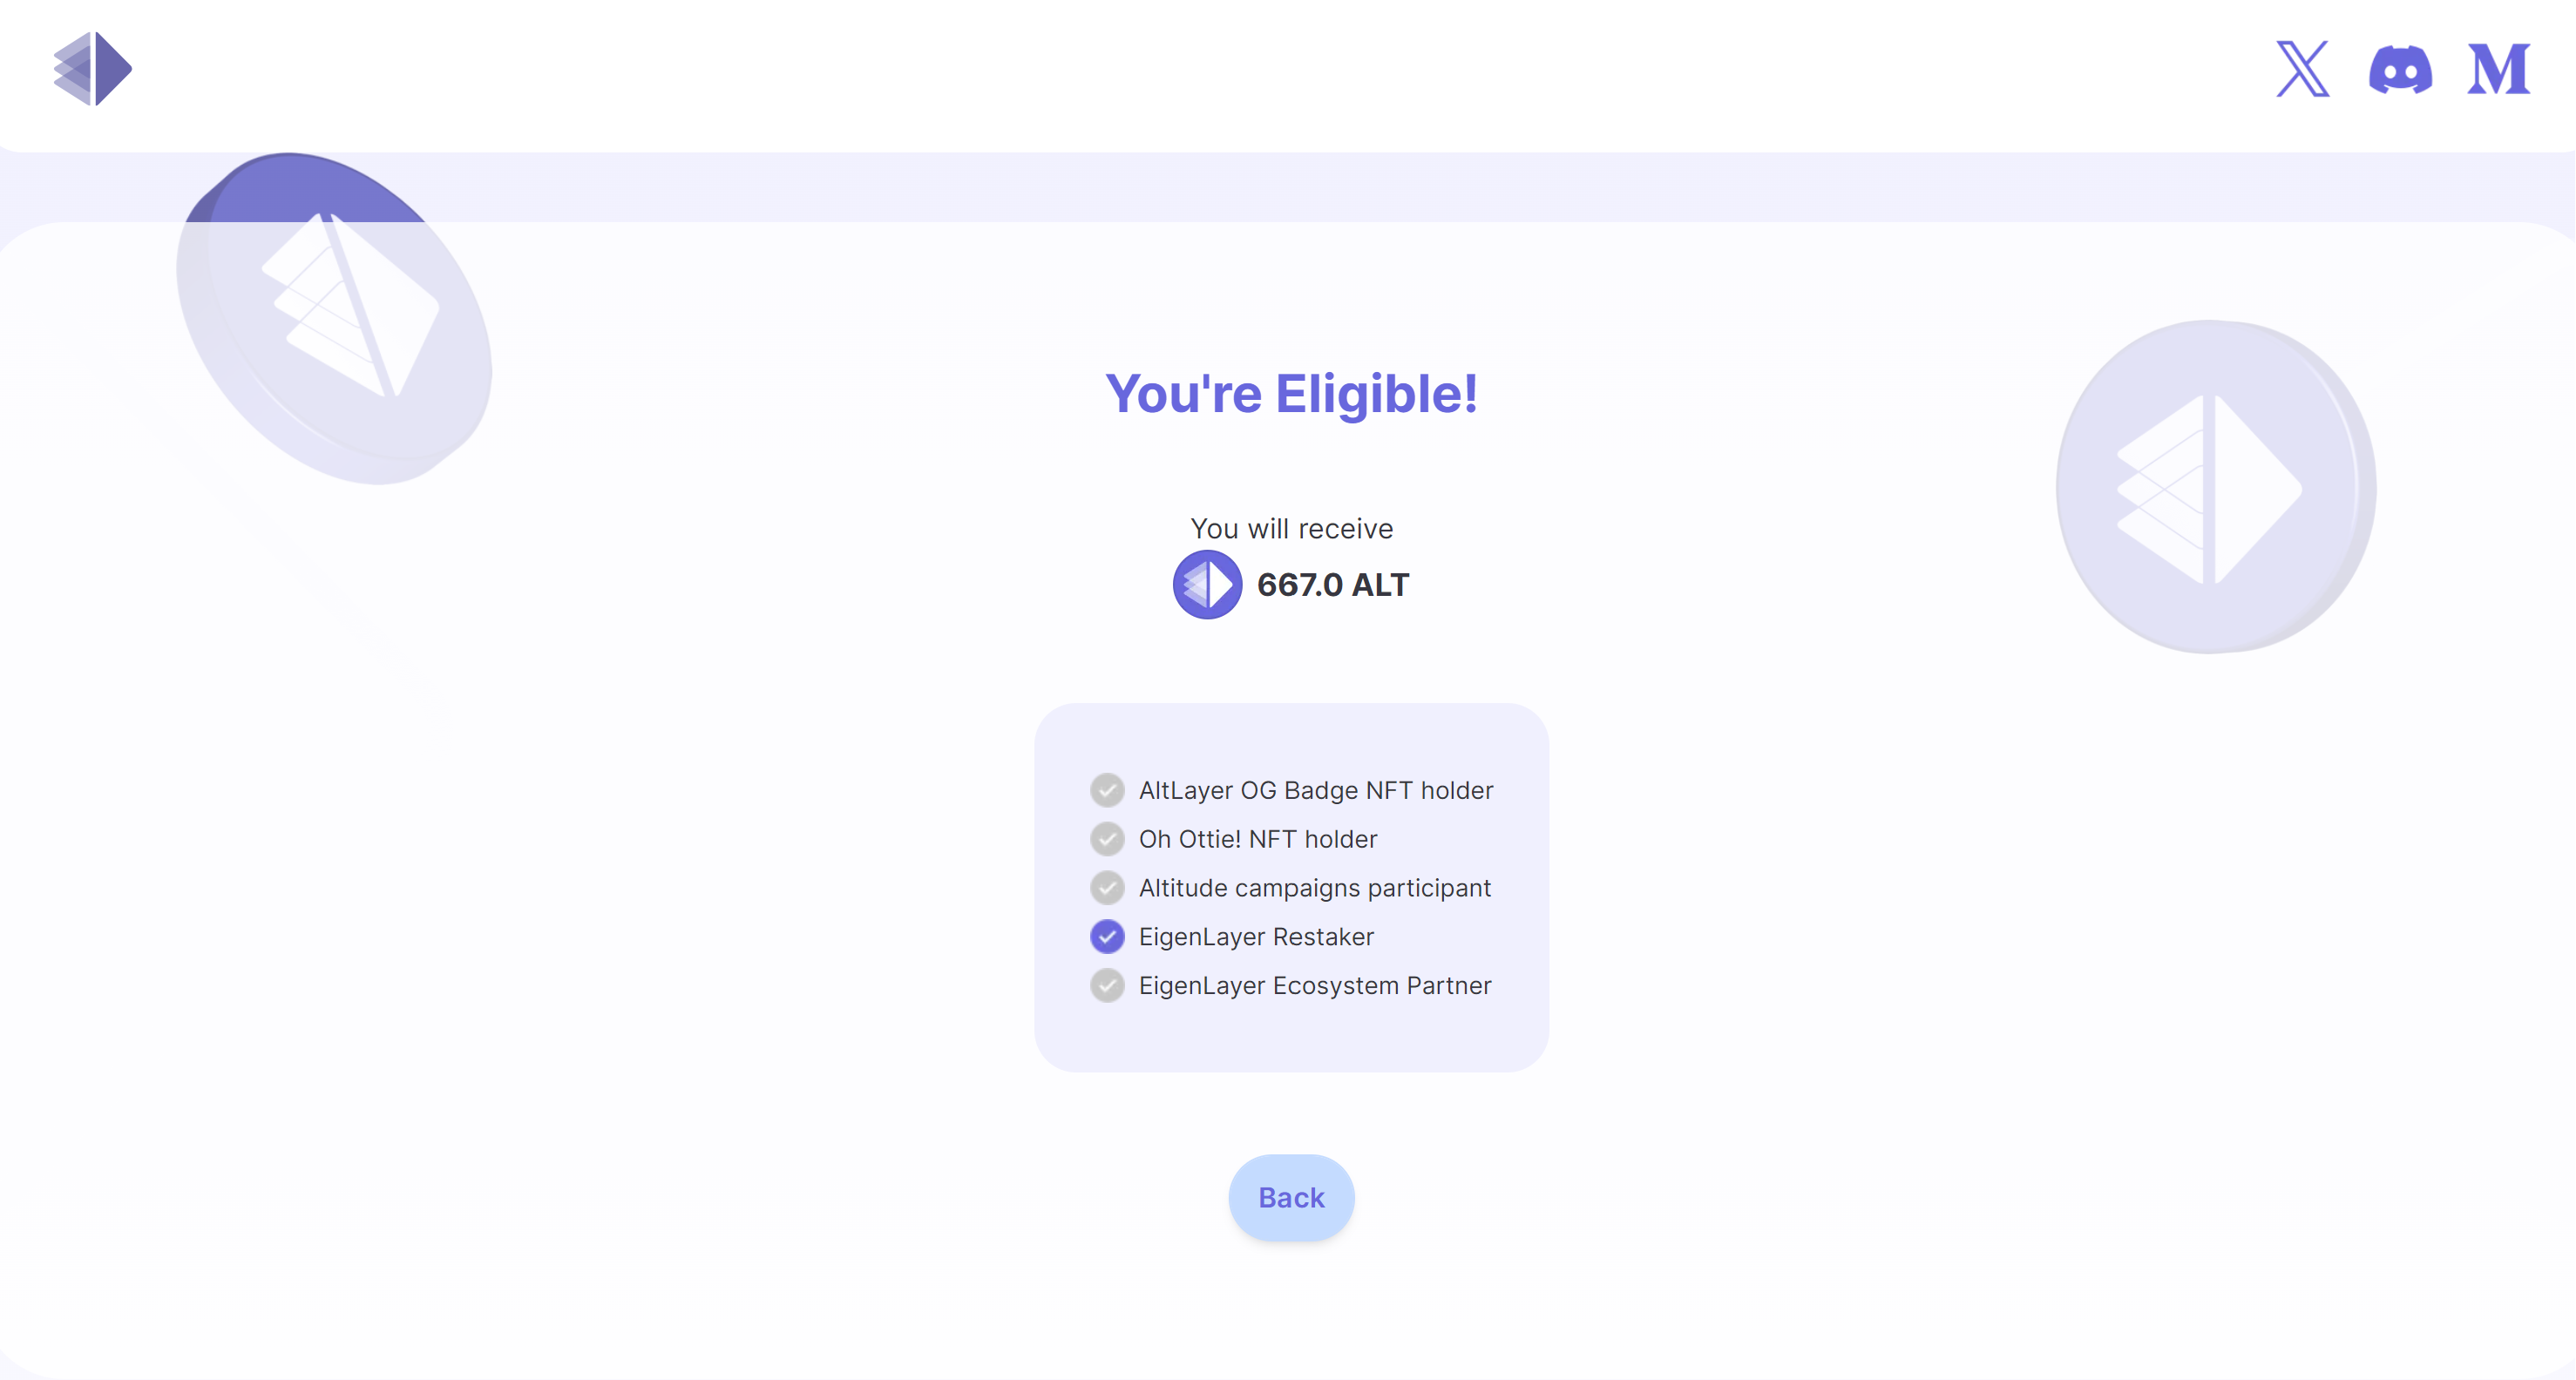Open the Discord social link
2576x1380 pixels.
click(2400, 69)
